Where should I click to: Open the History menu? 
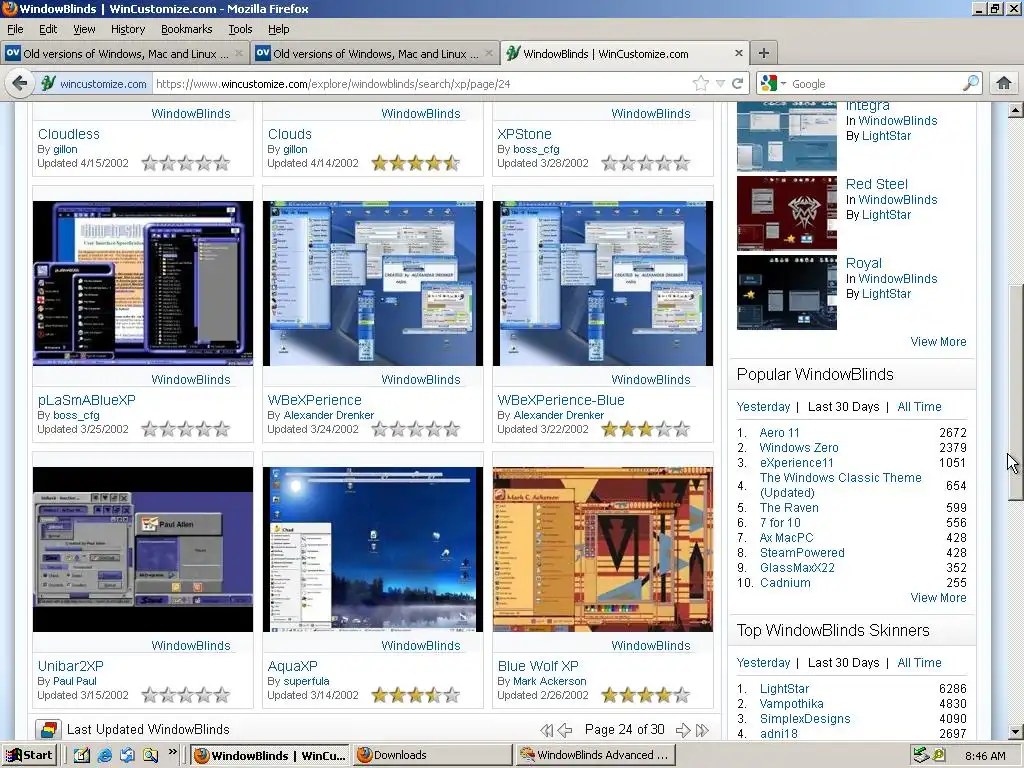tap(128, 29)
